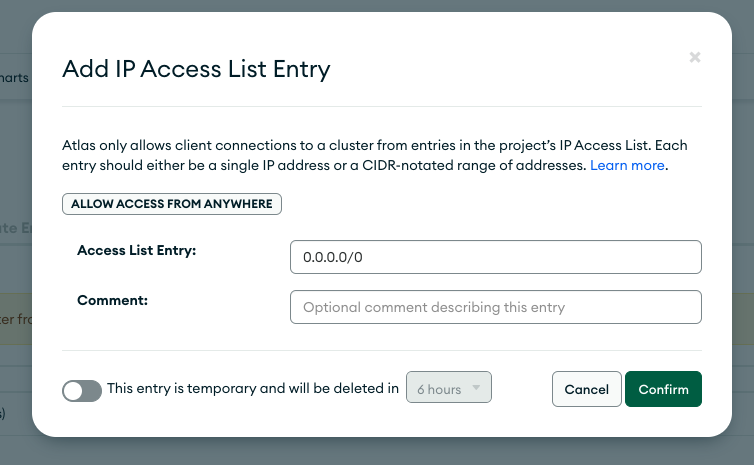Enable the temporary entry toggle switch
The height and width of the screenshot is (465, 754).
pyautogui.click(x=82, y=390)
